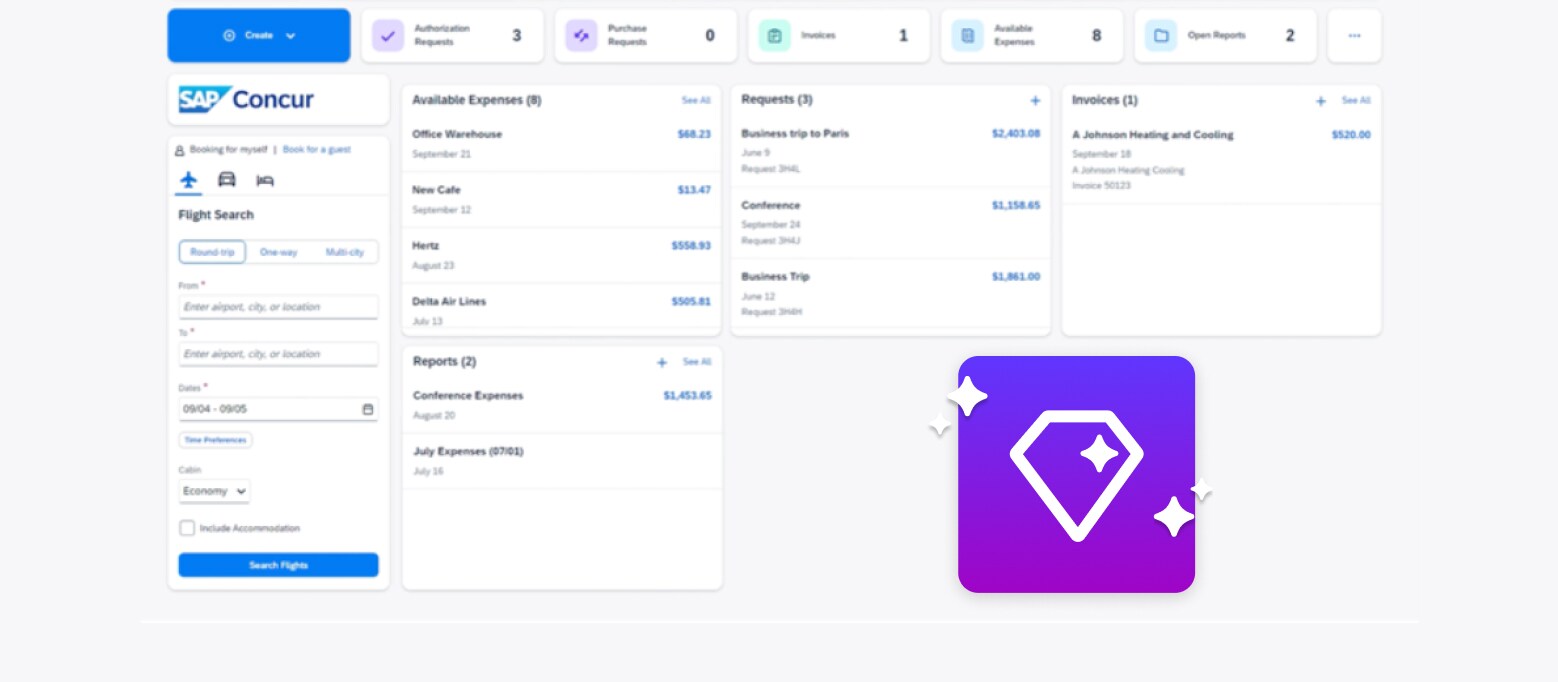The image size is (1558, 682).
Task: Click the purple diamond sparkle icon
Action: coord(1076,474)
